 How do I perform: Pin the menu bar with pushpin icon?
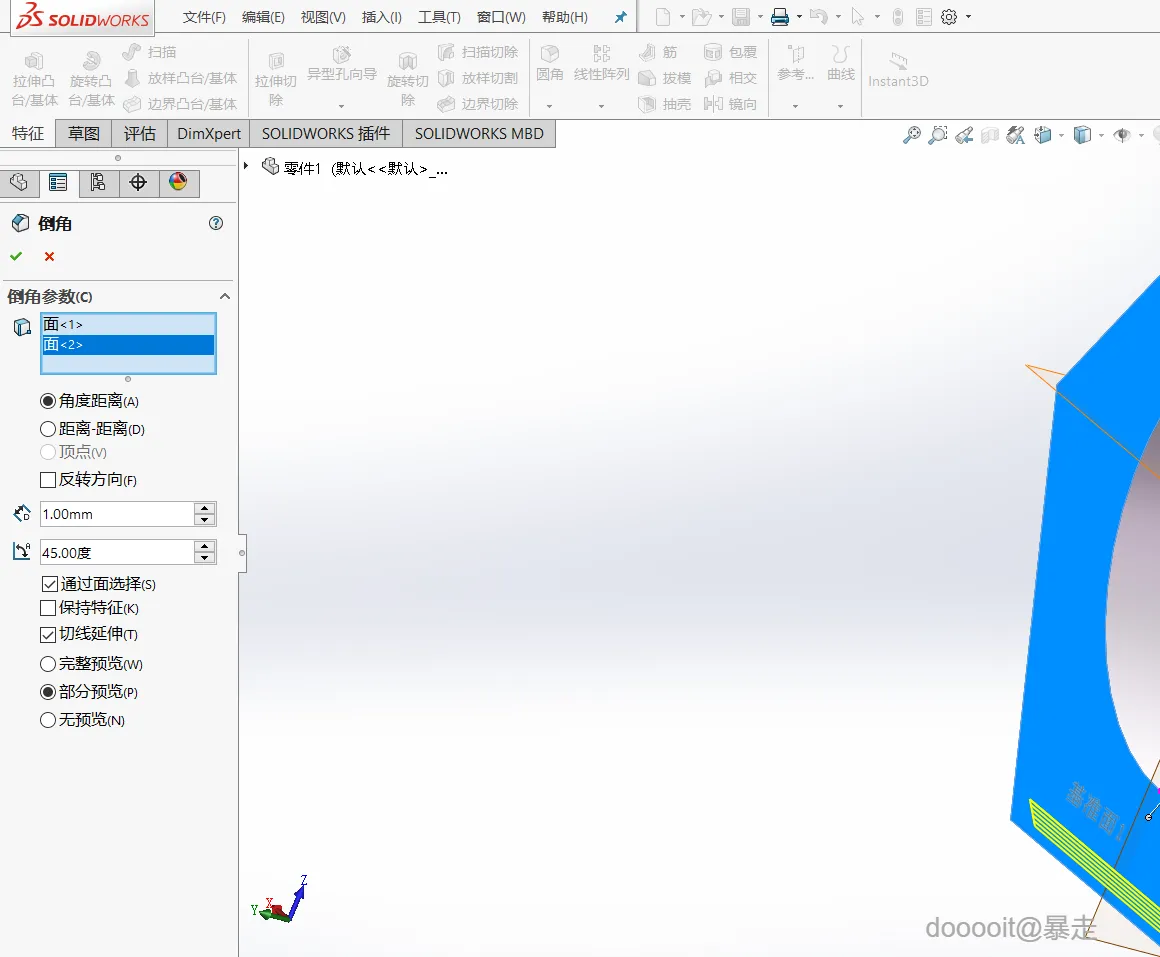pos(621,16)
